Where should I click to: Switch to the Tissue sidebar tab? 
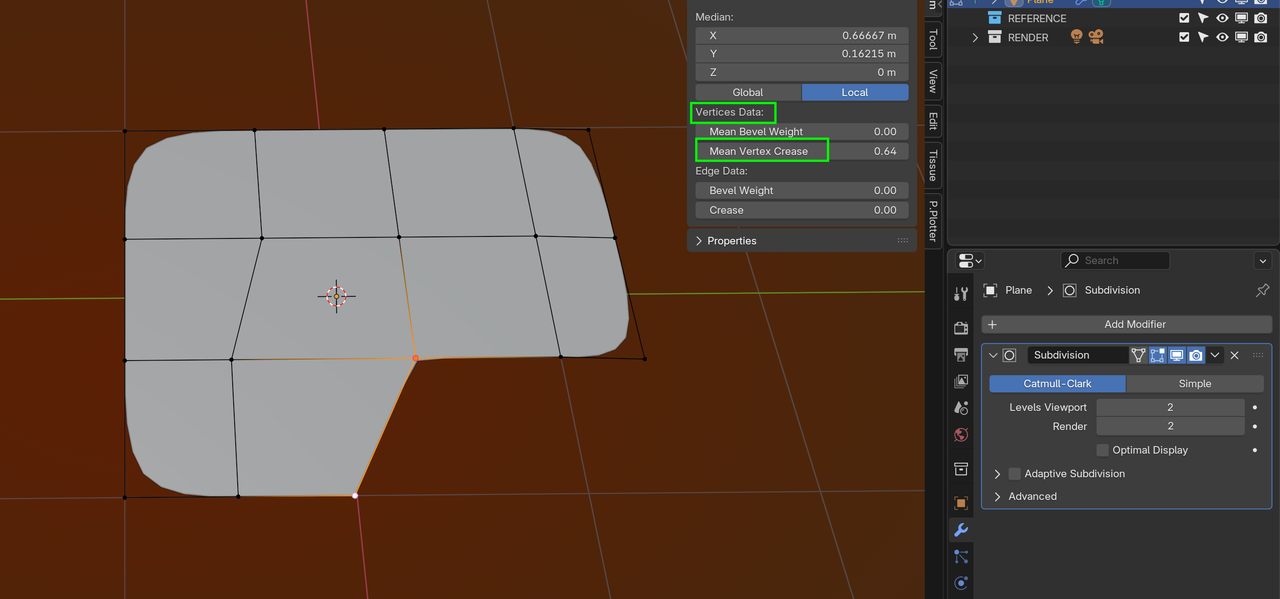(x=933, y=166)
